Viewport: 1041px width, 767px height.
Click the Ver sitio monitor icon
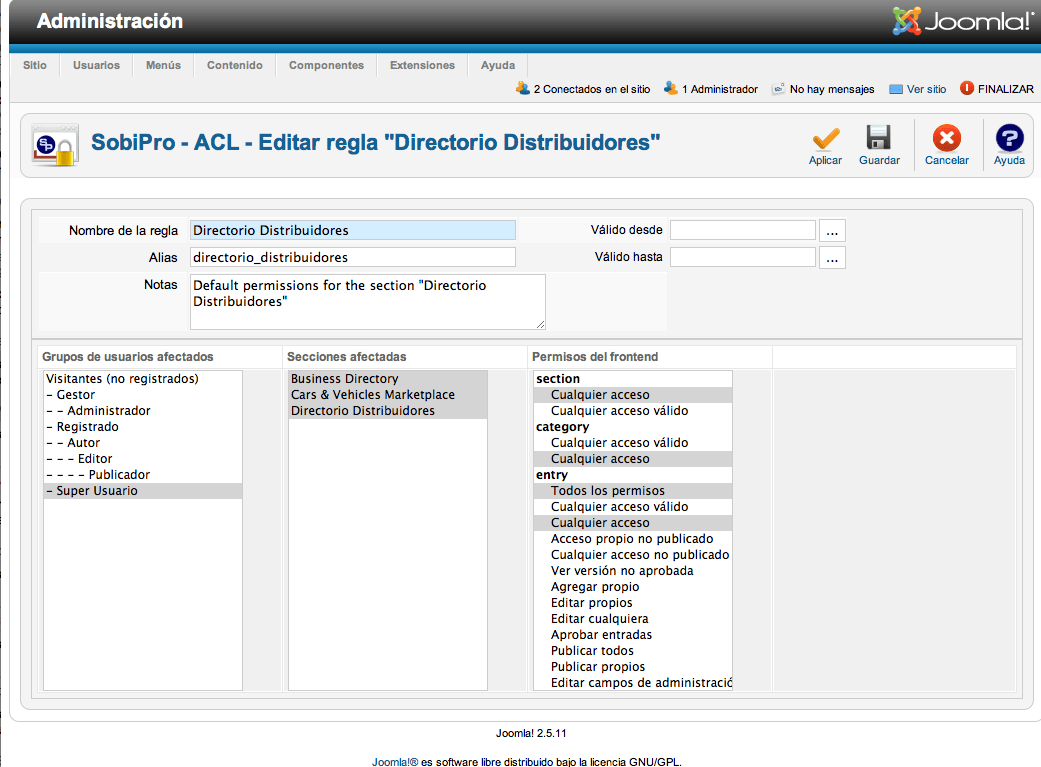[896, 89]
